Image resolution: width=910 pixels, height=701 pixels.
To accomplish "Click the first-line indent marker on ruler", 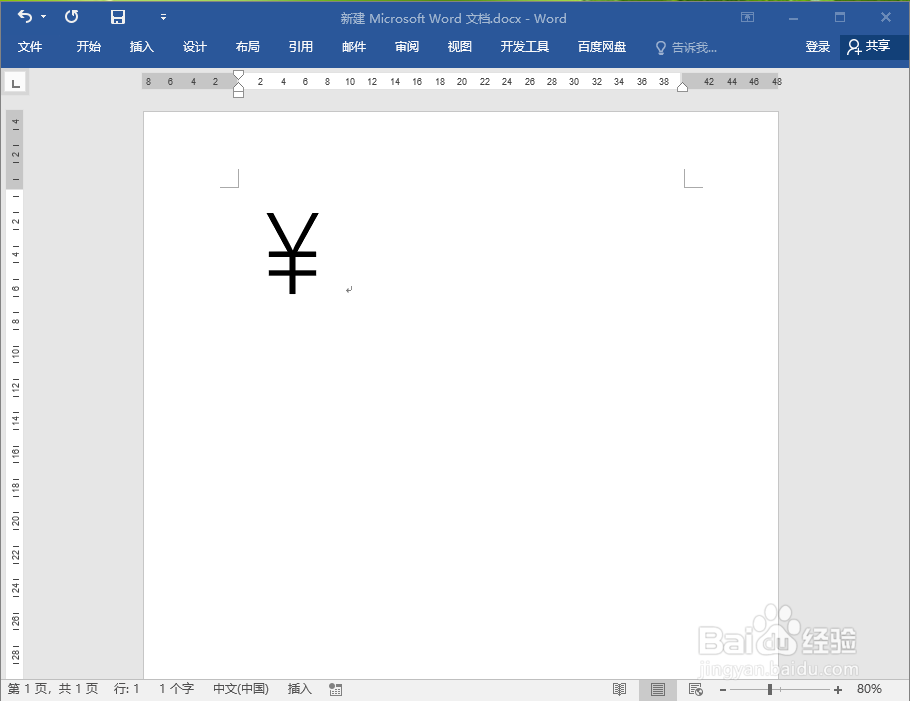I will click(237, 74).
